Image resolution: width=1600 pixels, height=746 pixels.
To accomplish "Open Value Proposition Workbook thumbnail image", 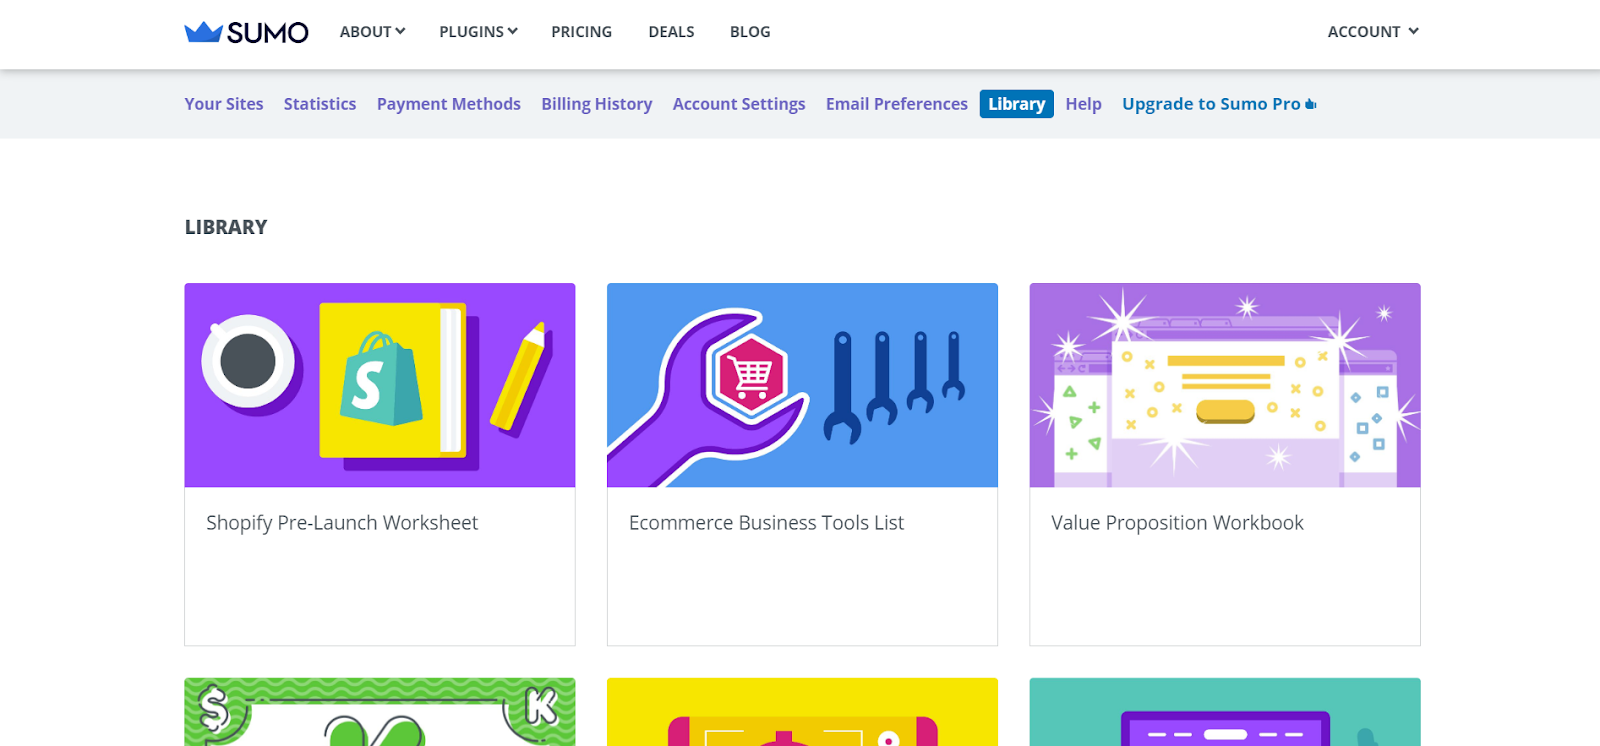I will point(1225,385).
